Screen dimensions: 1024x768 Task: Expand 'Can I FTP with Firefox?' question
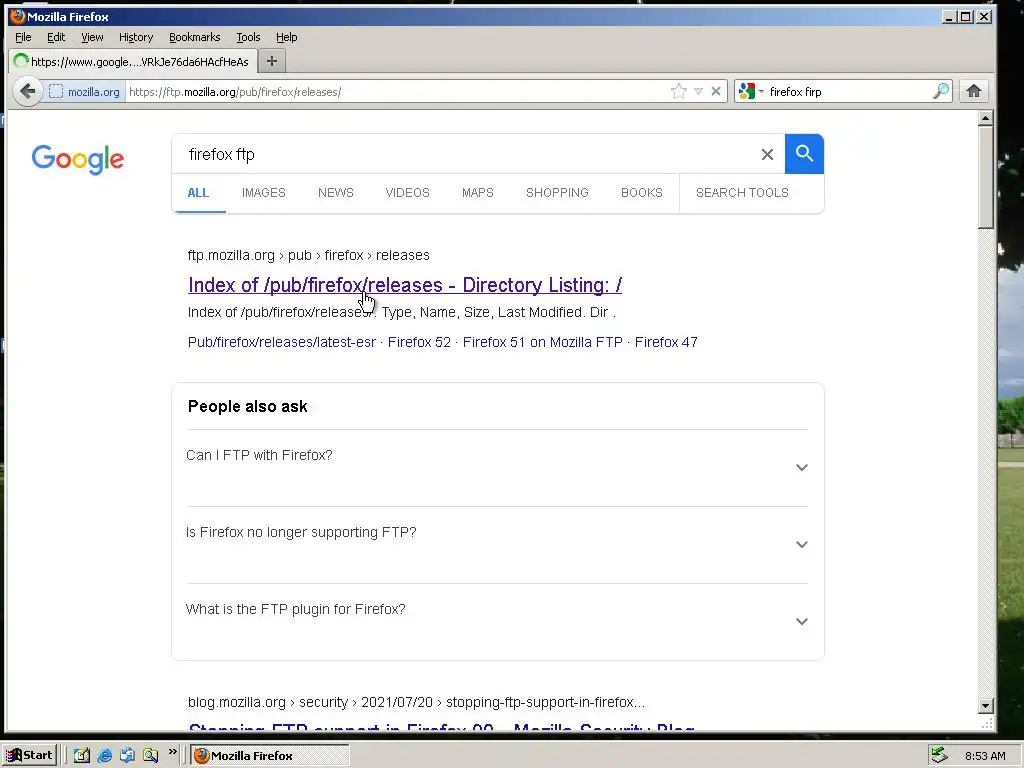click(x=498, y=468)
